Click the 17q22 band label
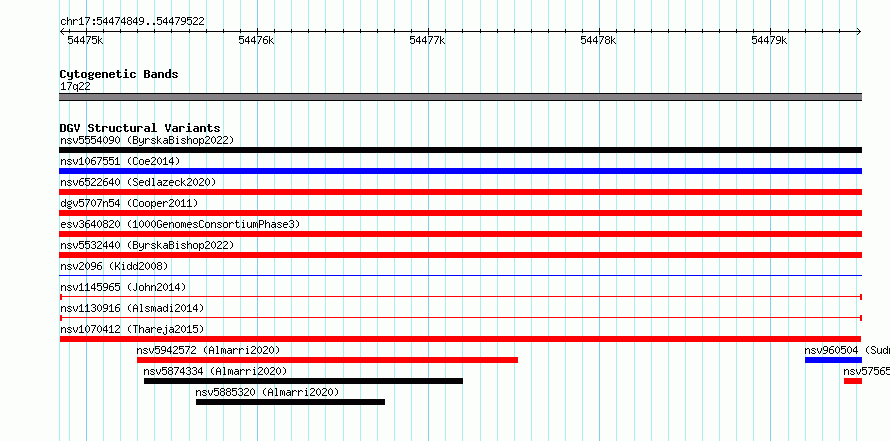890x441 pixels. (75, 87)
